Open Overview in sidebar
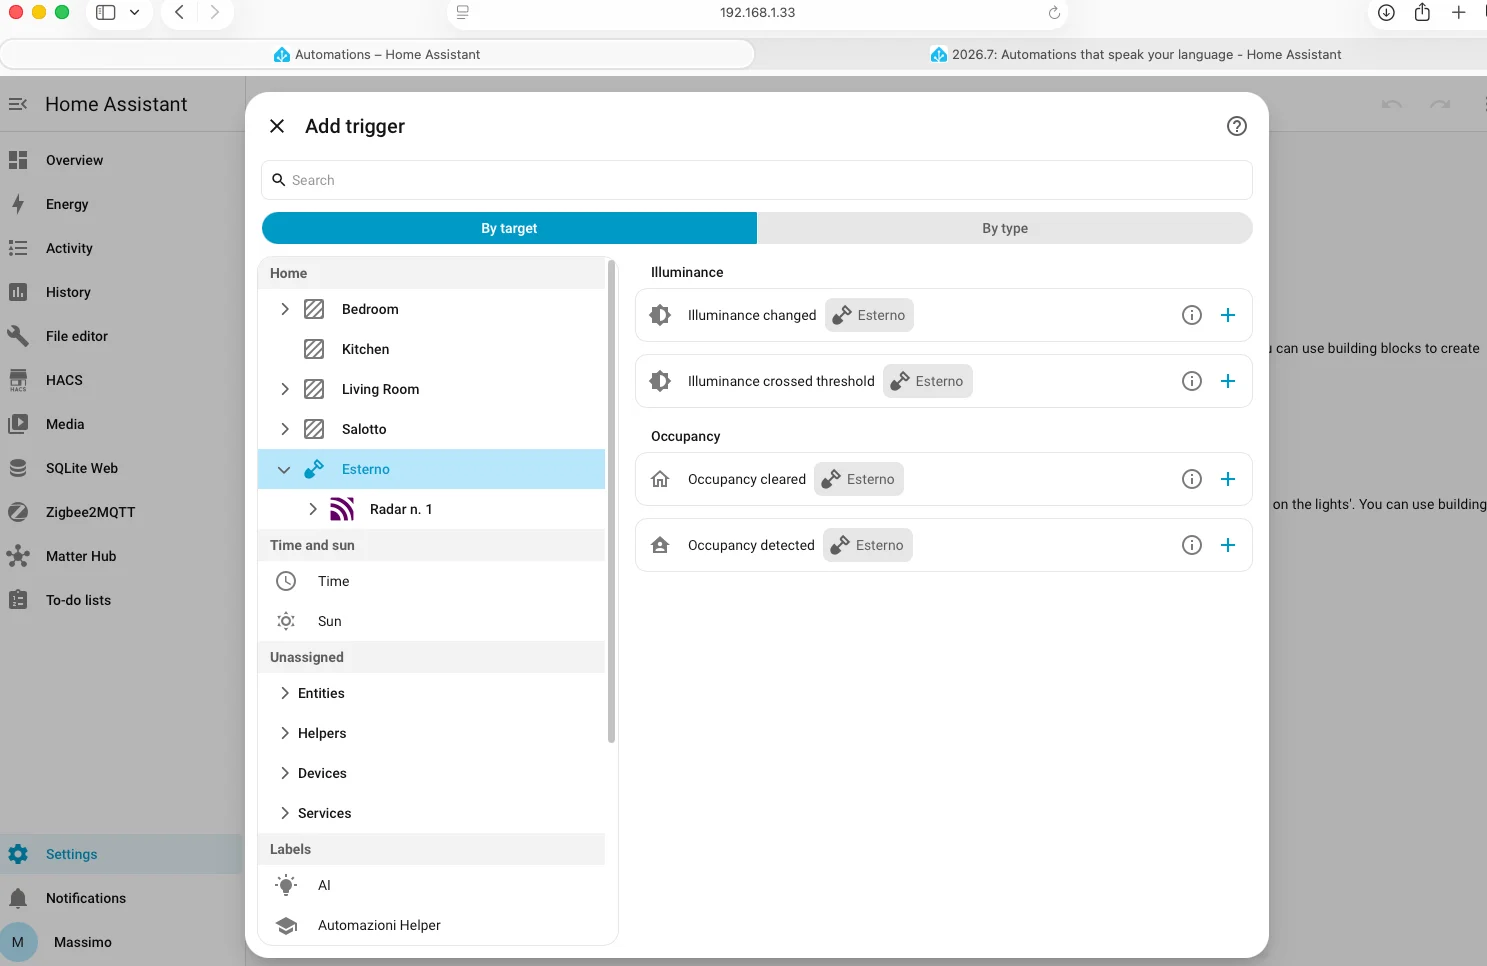The width and height of the screenshot is (1487, 966). click(x=121, y=160)
